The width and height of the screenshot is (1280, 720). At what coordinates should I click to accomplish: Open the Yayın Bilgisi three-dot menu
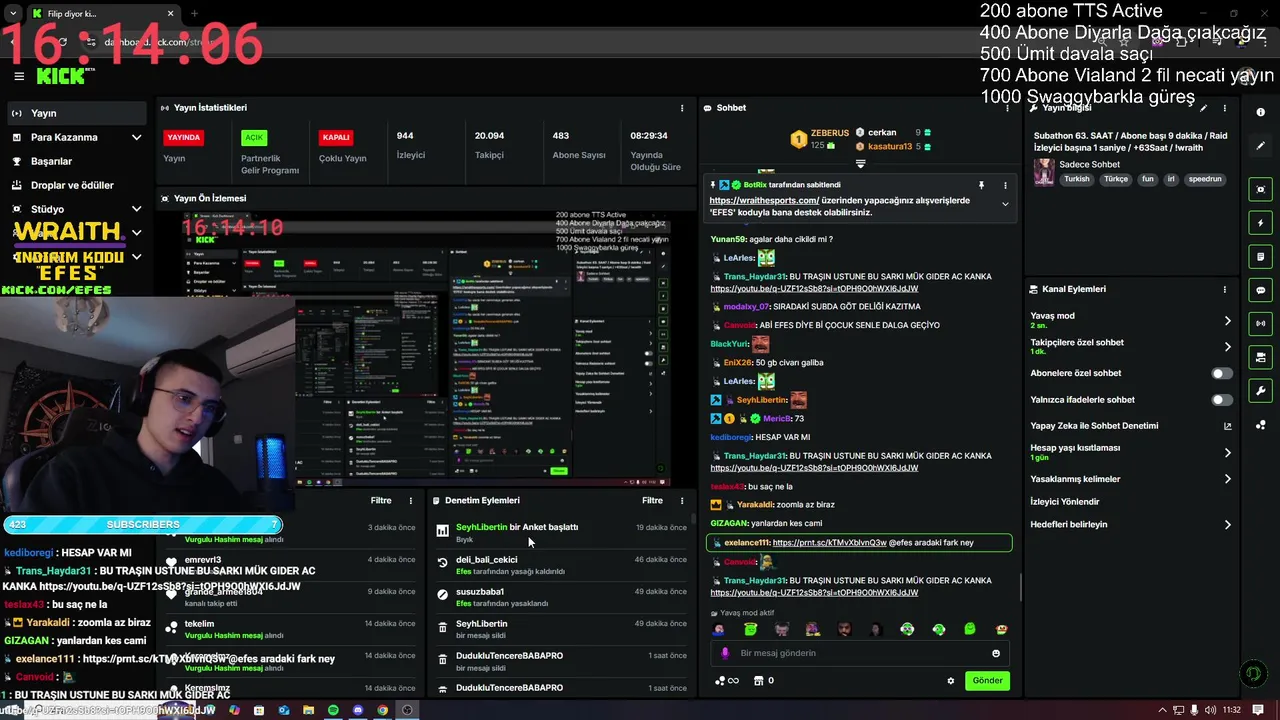coord(1225,108)
